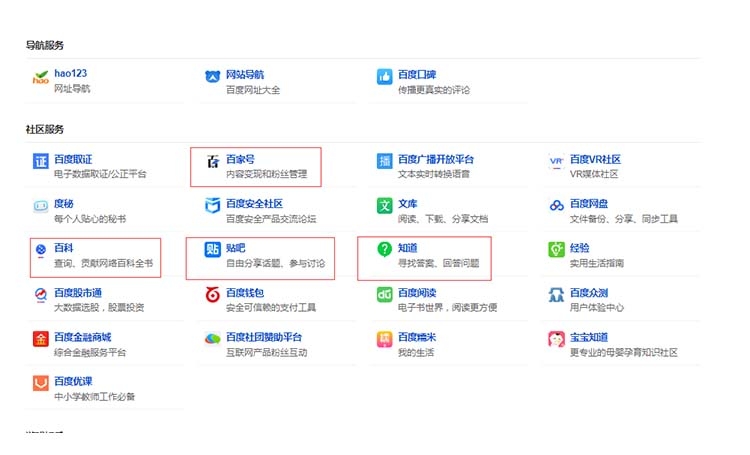Image resolution: width=750 pixels, height=455 pixels.
Task: Open the 知道 title link
Action: [408, 248]
